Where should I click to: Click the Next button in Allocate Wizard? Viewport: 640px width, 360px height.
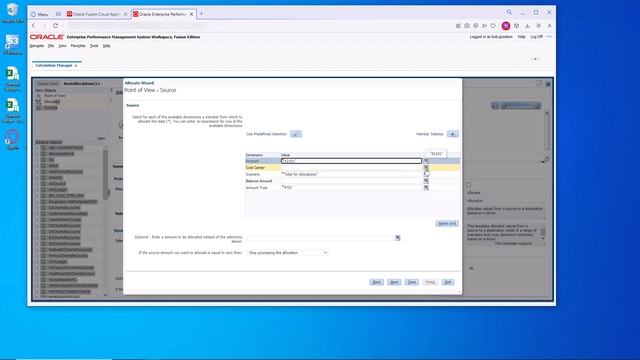394,282
